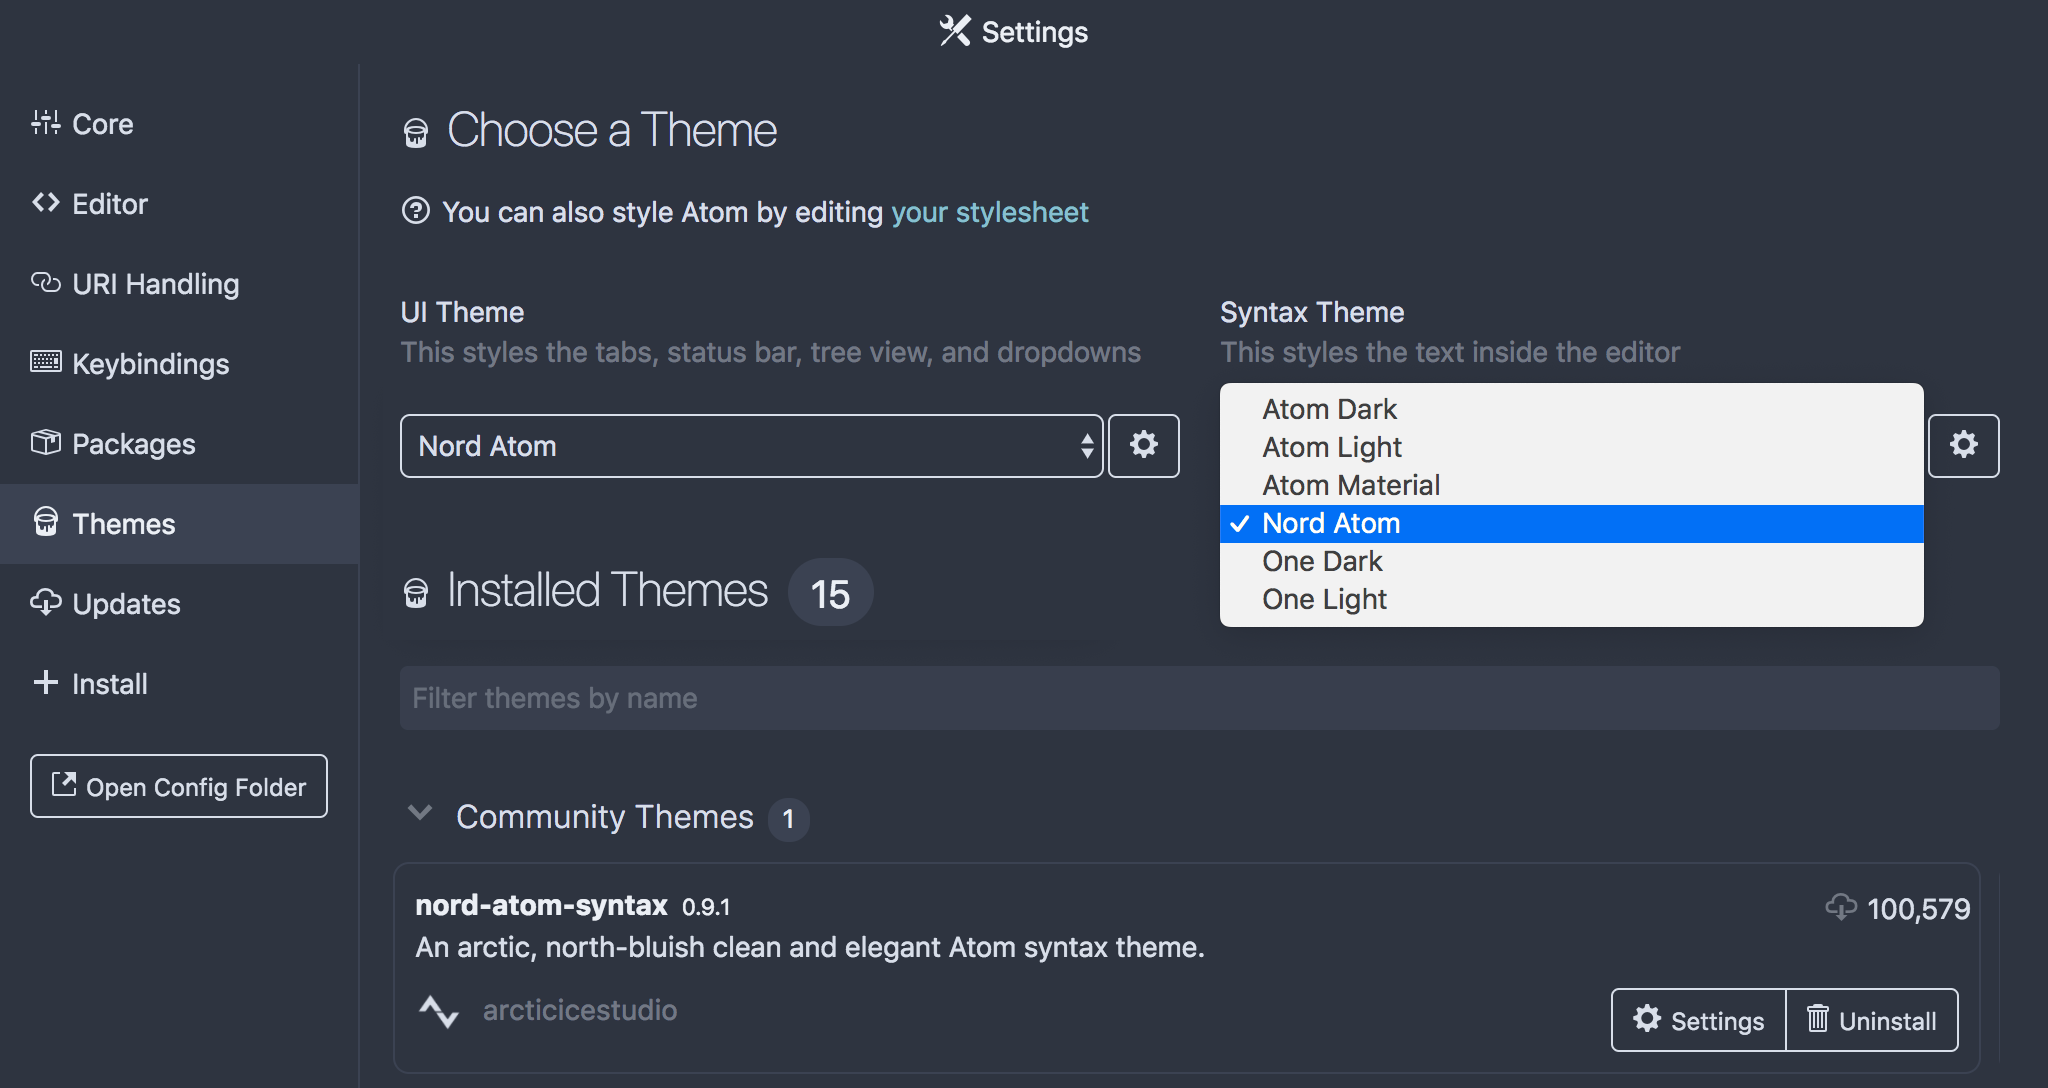Open the nord-atom-syntax package name
Image resolution: width=2048 pixels, height=1088 pixels.
tap(541, 905)
